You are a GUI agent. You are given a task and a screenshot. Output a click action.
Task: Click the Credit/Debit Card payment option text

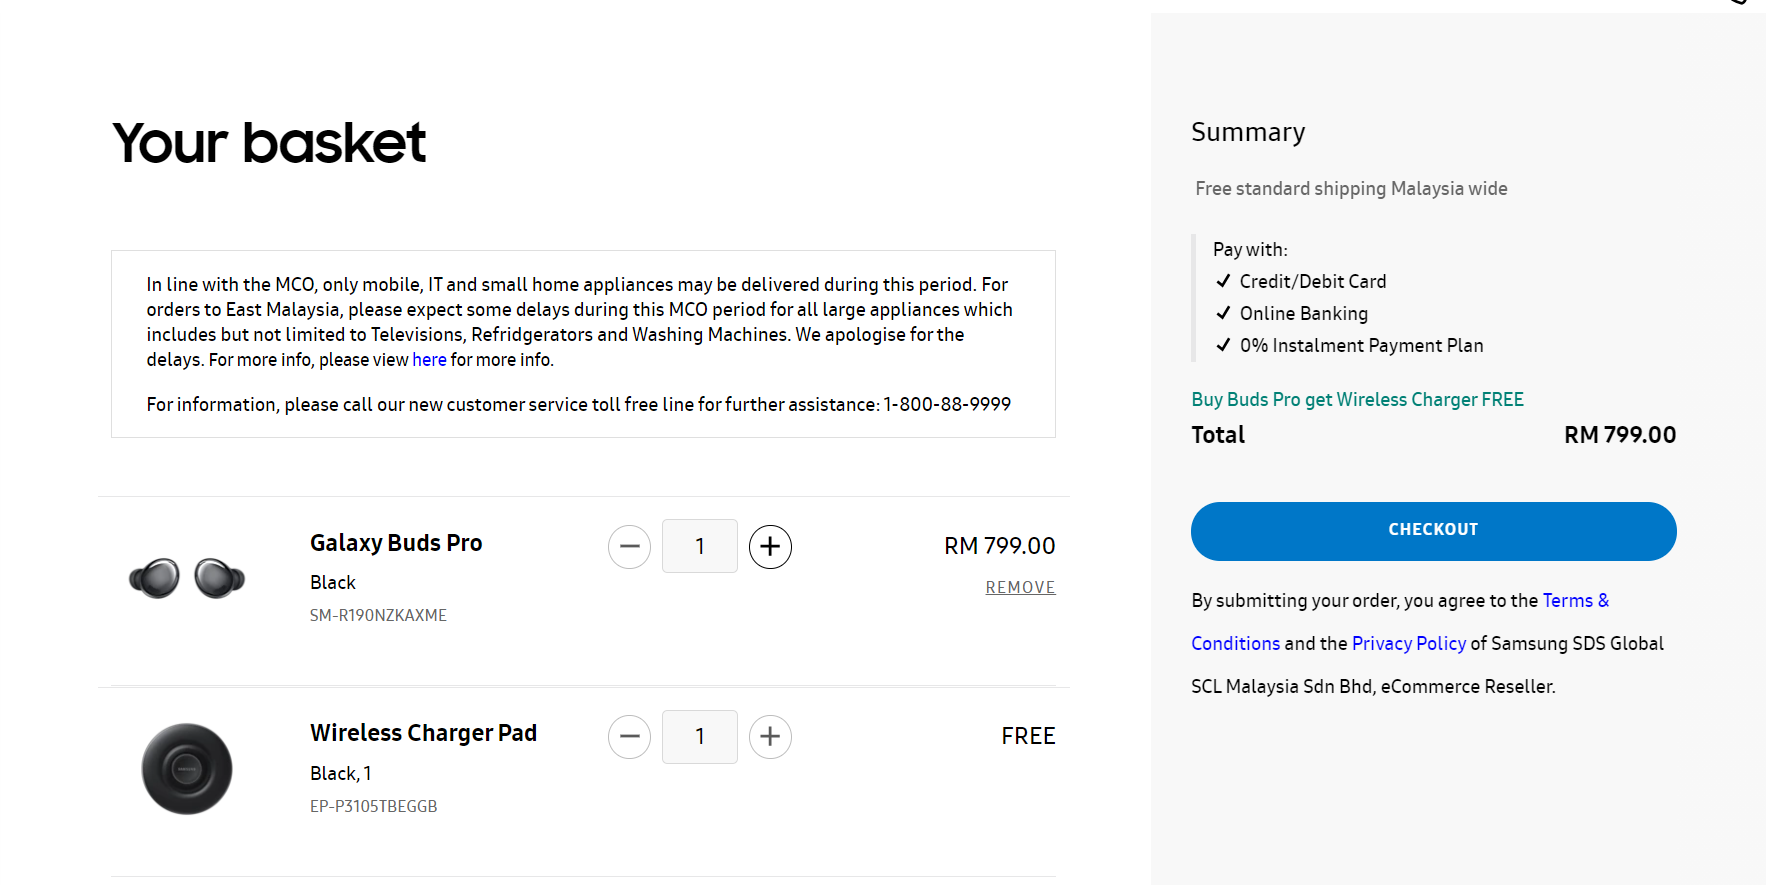1313,282
